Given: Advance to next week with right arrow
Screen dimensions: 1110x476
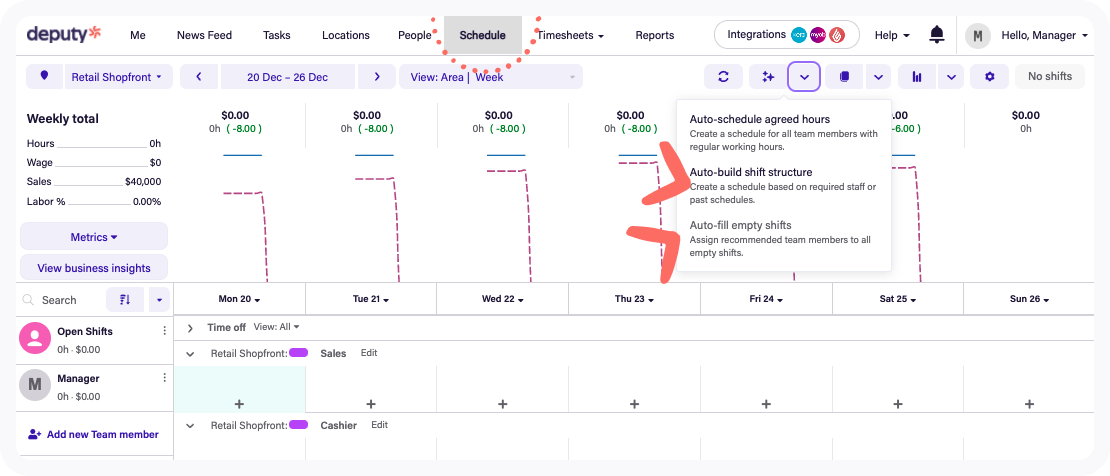Looking at the screenshot, I should coord(376,77).
